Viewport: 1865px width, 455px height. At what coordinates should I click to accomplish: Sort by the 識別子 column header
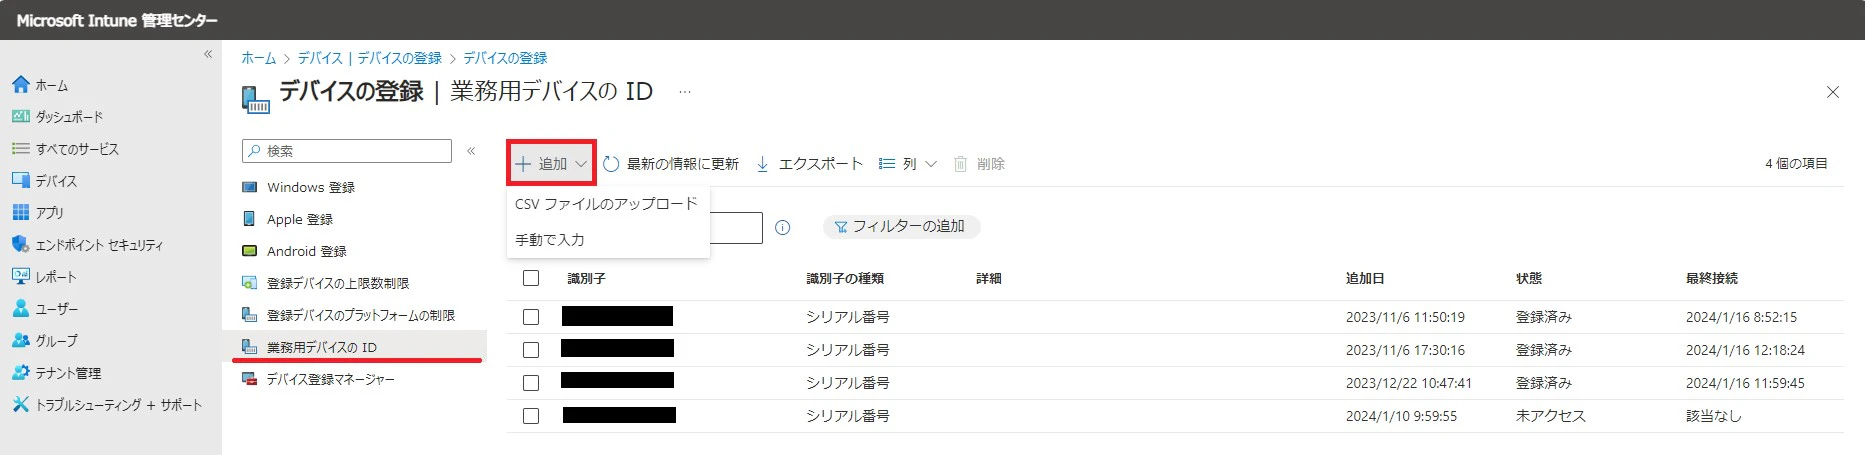[586, 278]
